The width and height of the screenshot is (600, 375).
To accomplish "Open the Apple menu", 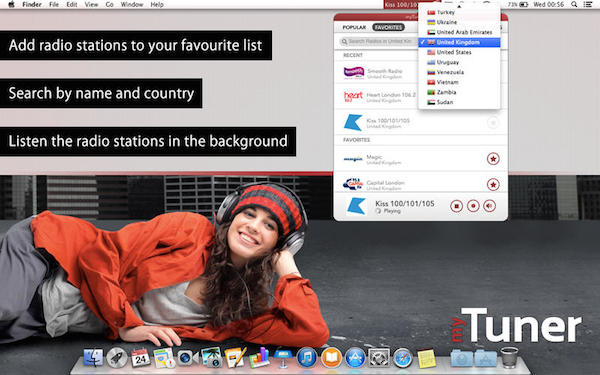I will (x=11, y=5).
